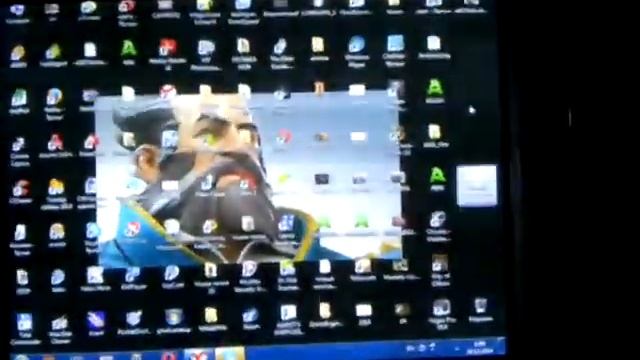Open the green spreadsheet-style icon in left column

[x=19, y=98]
